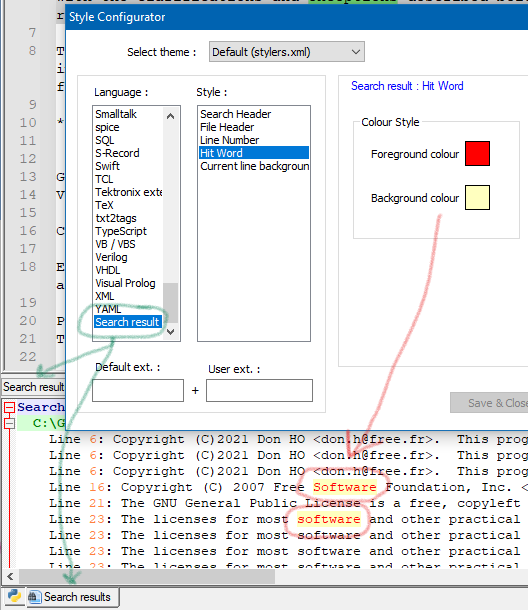Image resolution: width=528 pixels, height=610 pixels.
Task: Collapse the C:\ file result node
Action: (x=10, y=423)
